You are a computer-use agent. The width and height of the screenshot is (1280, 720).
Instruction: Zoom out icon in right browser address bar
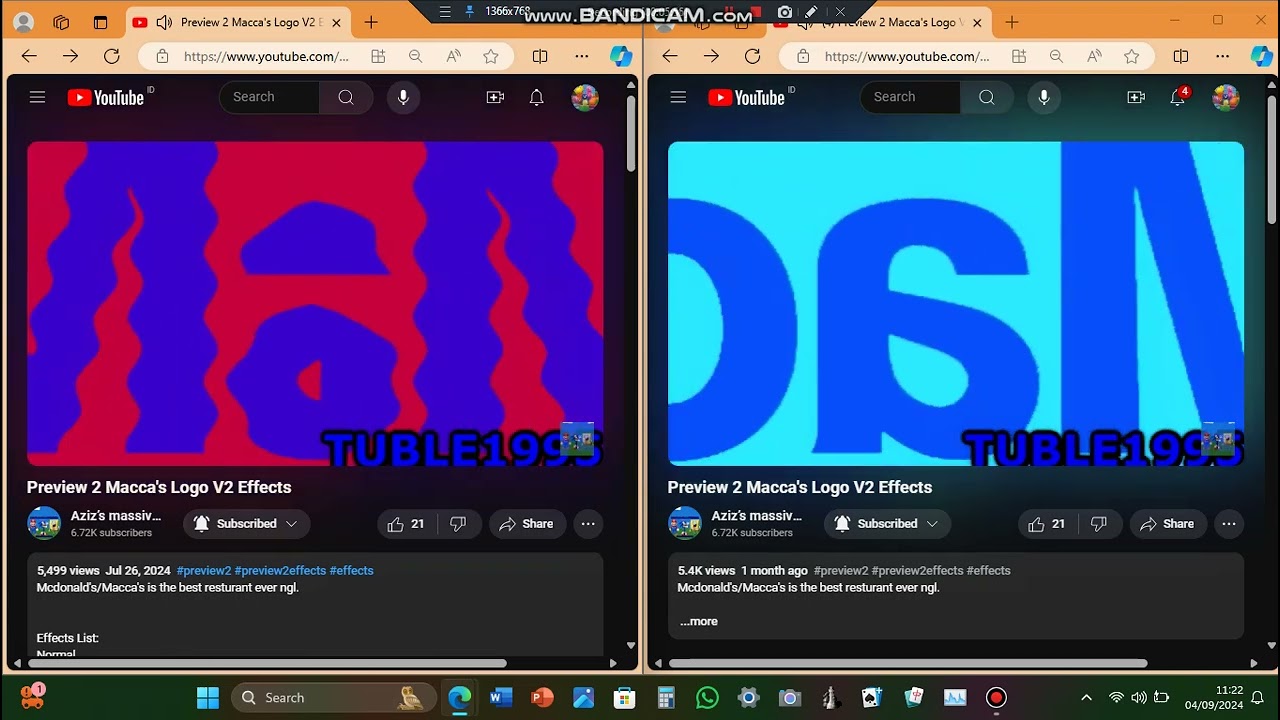(1056, 57)
